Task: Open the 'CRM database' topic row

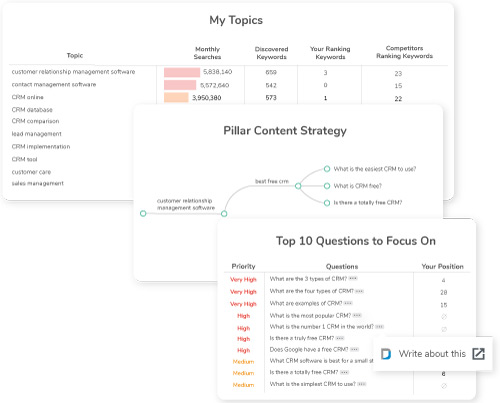Action: tap(32, 110)
